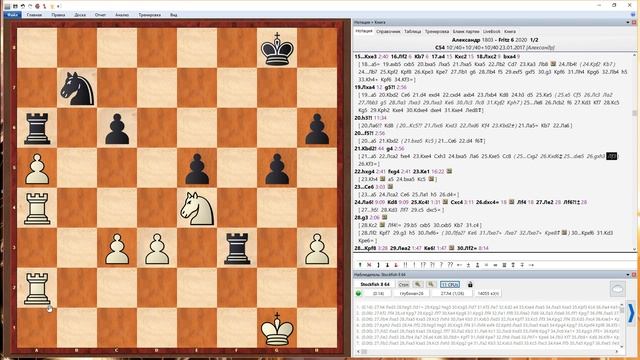
Task: Click the 27.h4 (1/26) current move field
Action: pos(452,293)
